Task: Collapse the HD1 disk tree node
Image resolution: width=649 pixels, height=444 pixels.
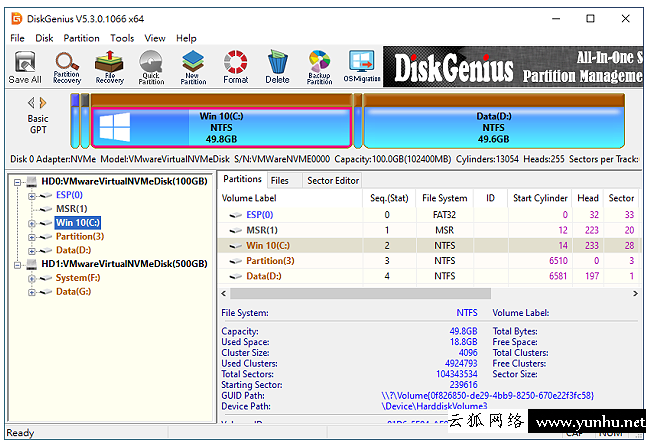Action: click(17, 265)
